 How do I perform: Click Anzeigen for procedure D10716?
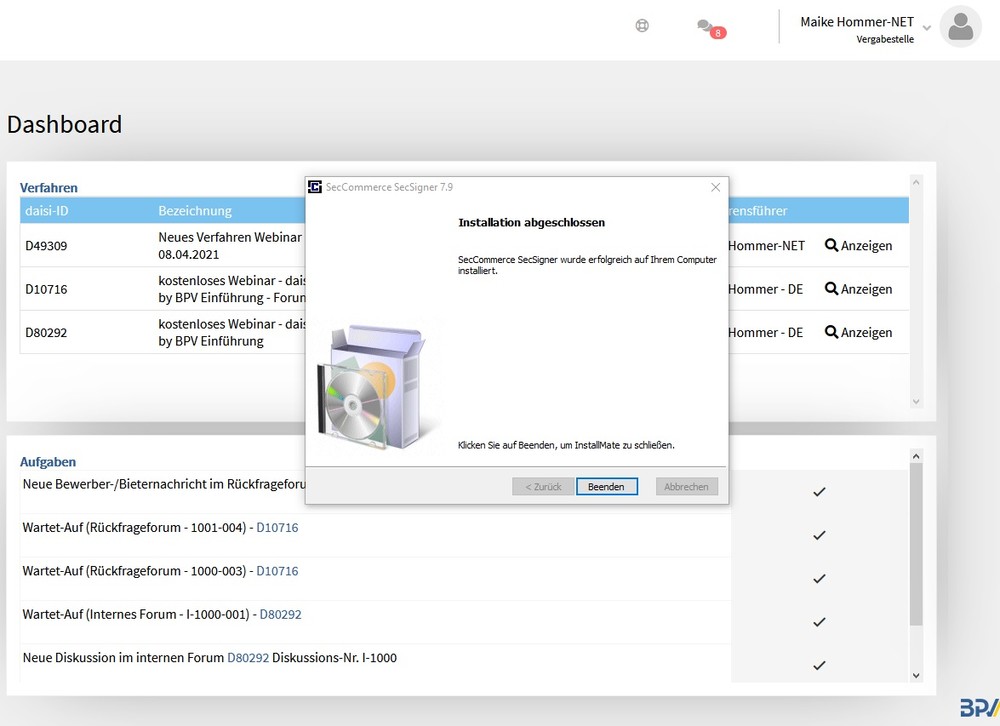click(x=858, y=289)
